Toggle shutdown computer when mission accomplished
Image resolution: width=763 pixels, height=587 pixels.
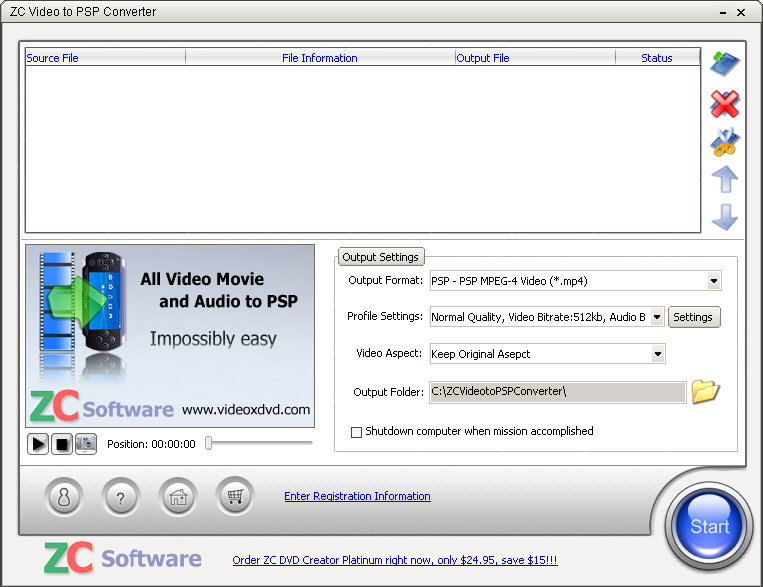point(356,432)
